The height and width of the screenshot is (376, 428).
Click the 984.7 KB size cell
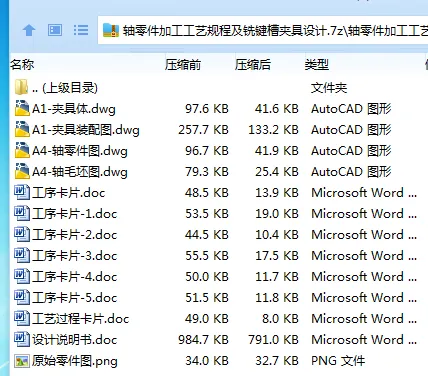(x=203, y=340)
